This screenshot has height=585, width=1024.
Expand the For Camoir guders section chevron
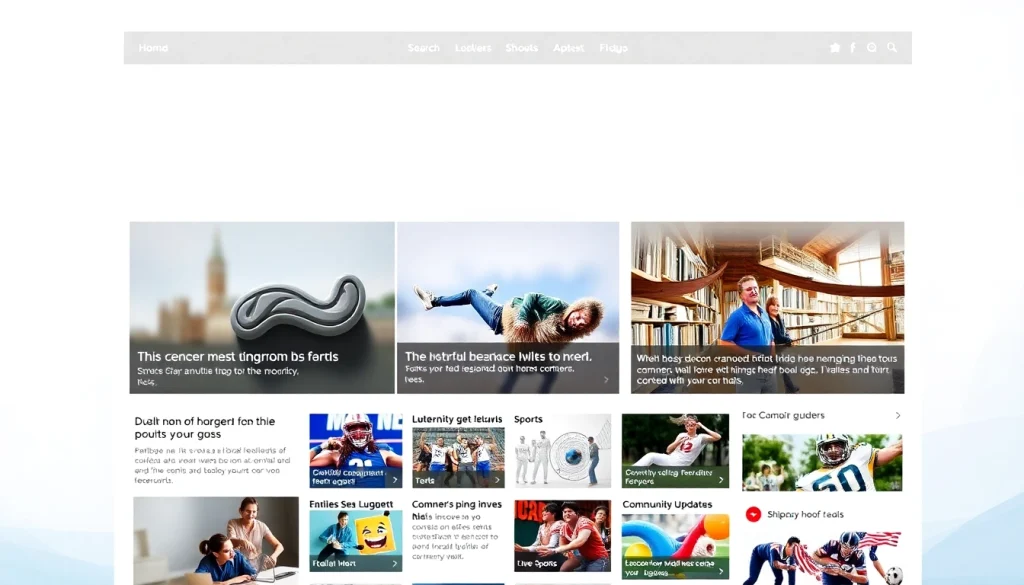pyautogui.click(x=898, y=415)
